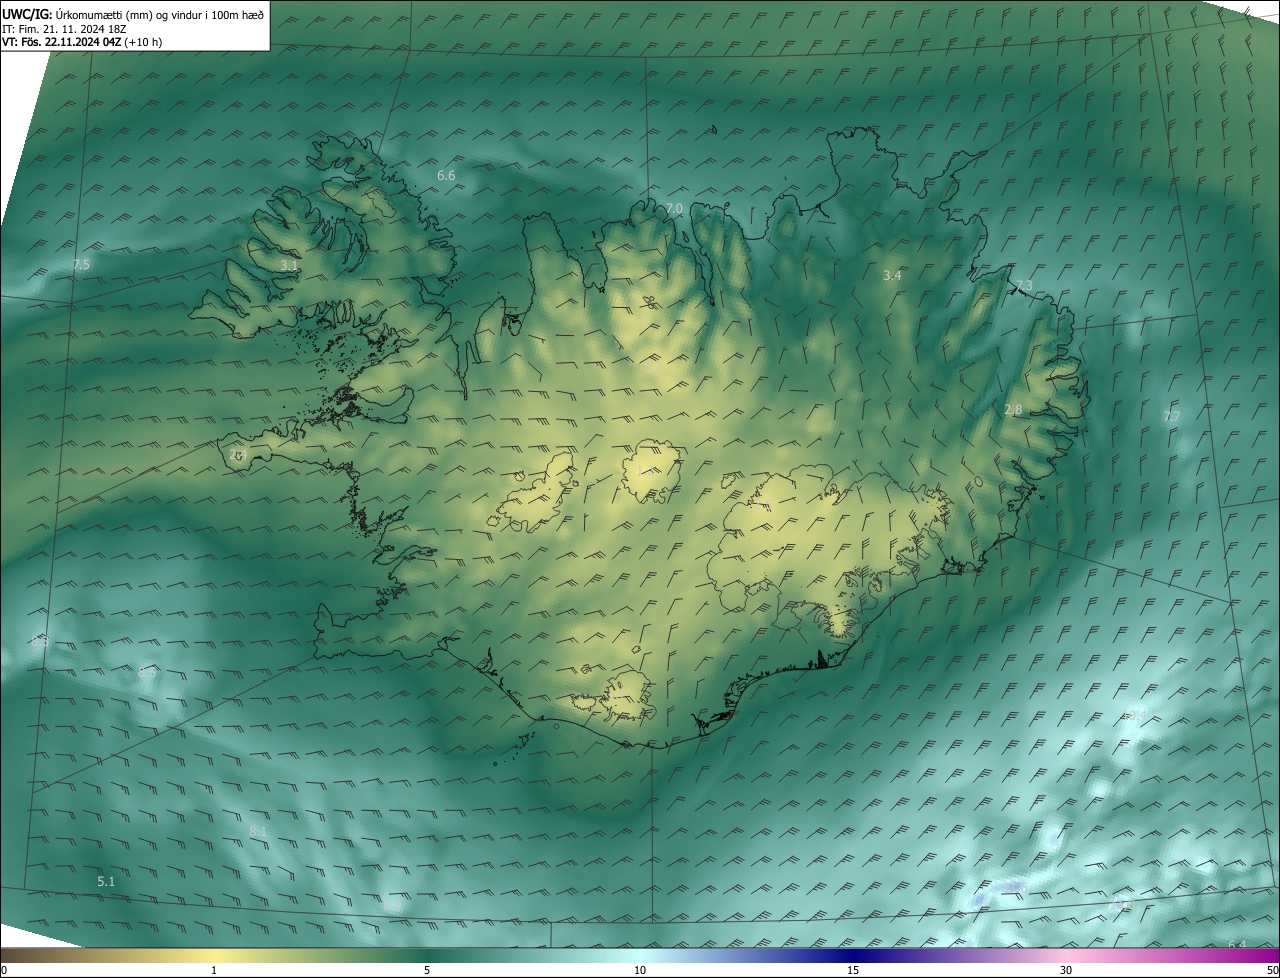This screenshot has height=978, width=1280.
Task: Click the 7.0 value on the north coast
Action: pyautogui.click(x=674, y=208)
